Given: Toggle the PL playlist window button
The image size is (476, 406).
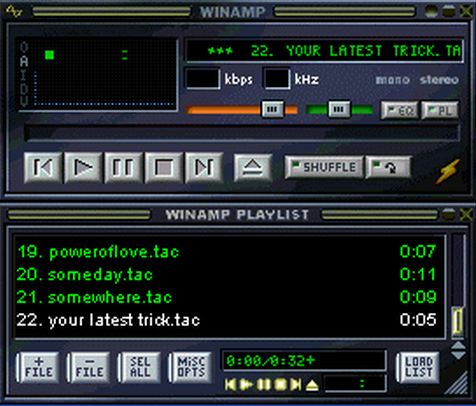Looking at the screenshot, I should [440, 110].
